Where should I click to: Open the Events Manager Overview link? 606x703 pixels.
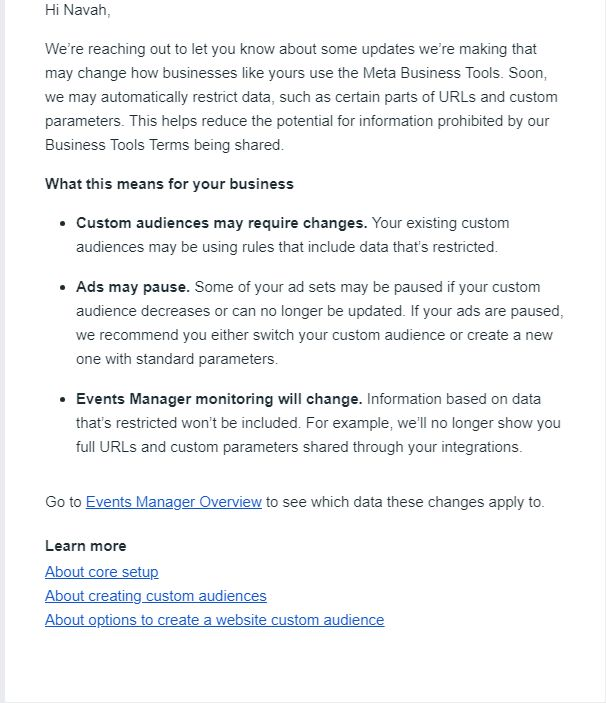[173, 502]
